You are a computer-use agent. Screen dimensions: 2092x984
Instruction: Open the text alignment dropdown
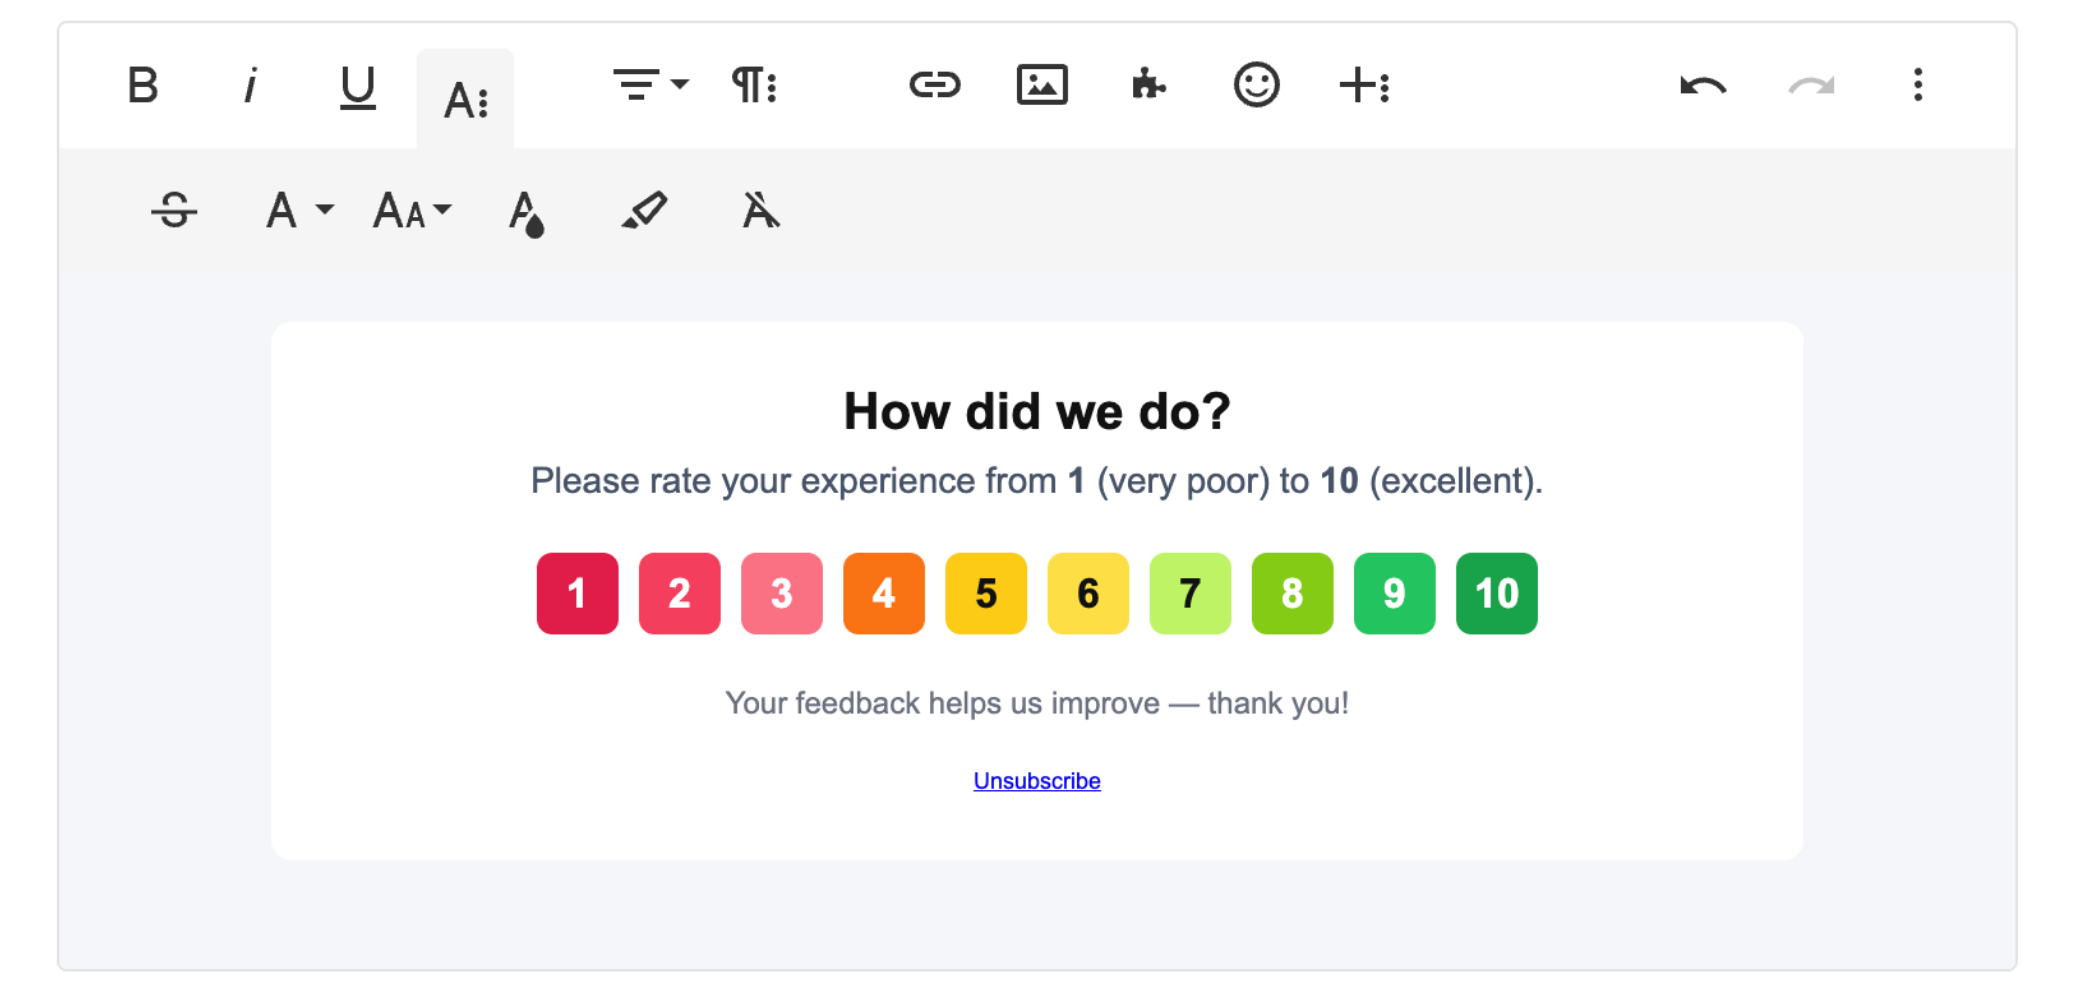click(x=650, y=85)
